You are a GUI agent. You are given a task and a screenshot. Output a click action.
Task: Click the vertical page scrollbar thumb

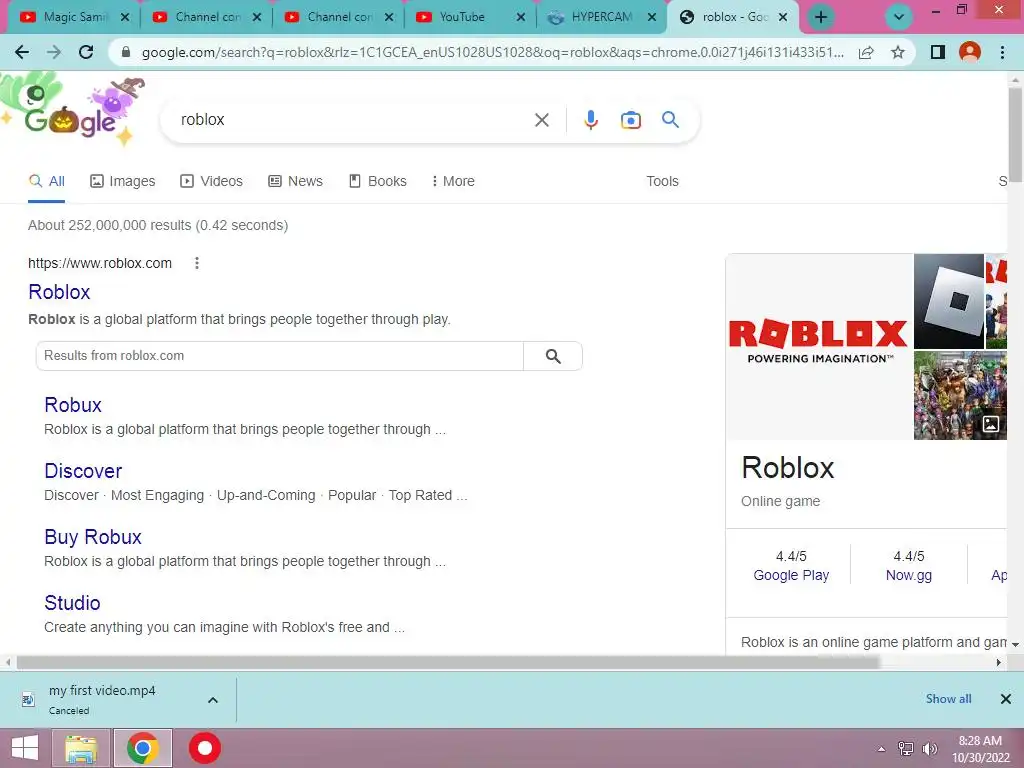point(1015,134)
